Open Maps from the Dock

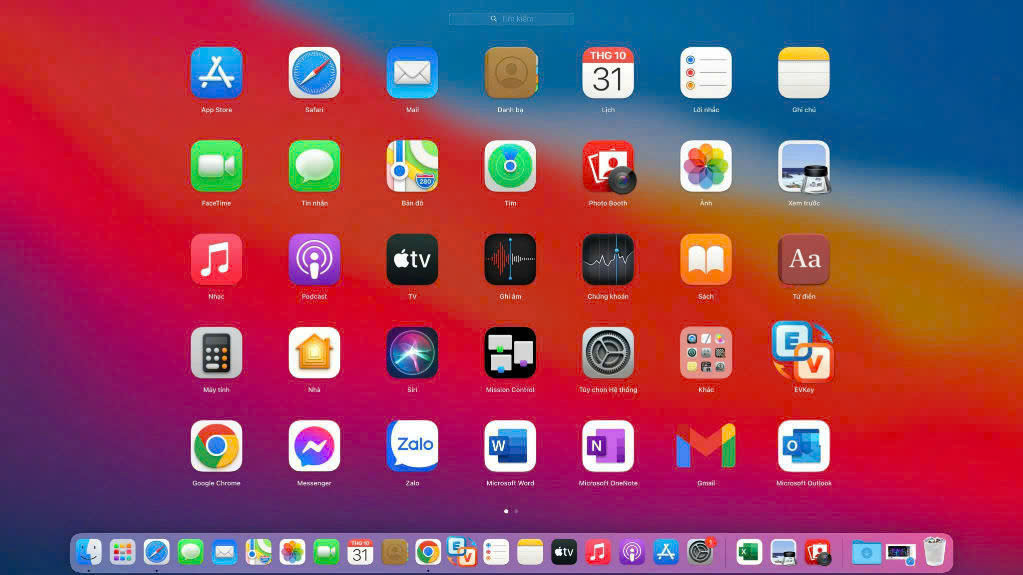click(x=258, y=552)
